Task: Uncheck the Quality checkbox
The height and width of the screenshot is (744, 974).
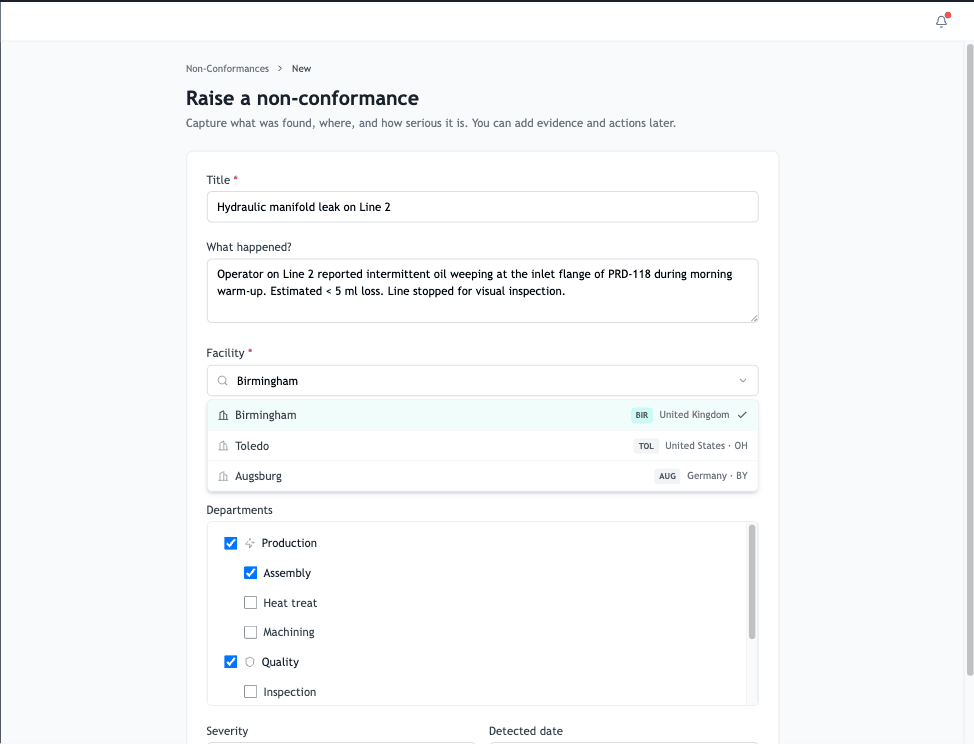Action: click(230, 662)
